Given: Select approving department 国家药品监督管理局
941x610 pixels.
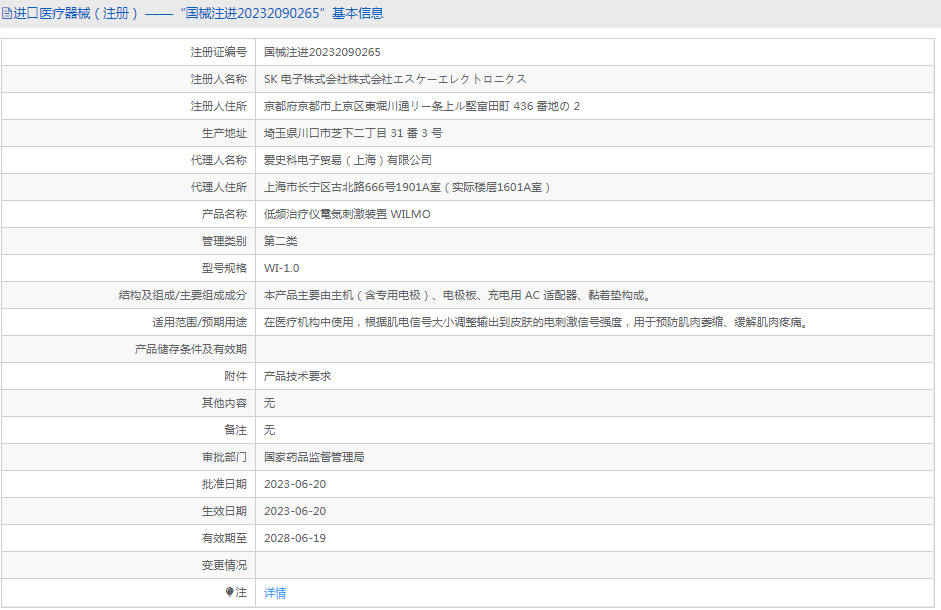Looking at the screenshot, I should click(314, 458).
